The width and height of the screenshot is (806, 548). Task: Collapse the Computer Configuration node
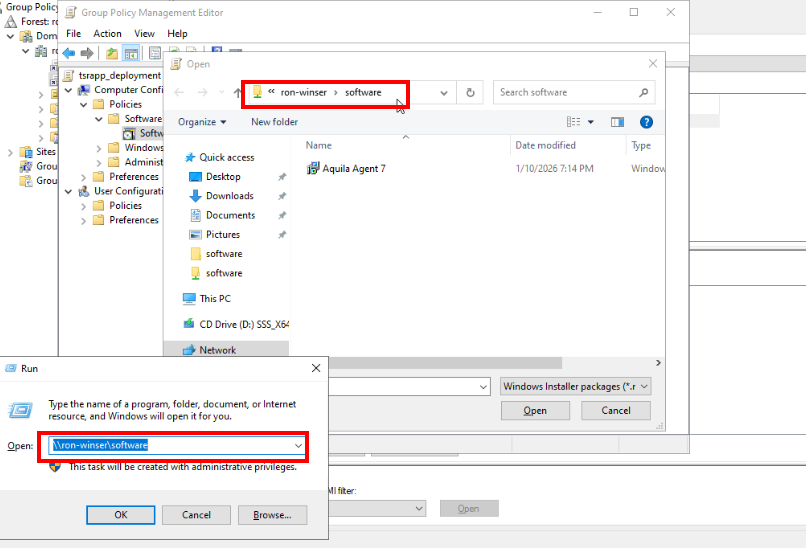point(69,90)
